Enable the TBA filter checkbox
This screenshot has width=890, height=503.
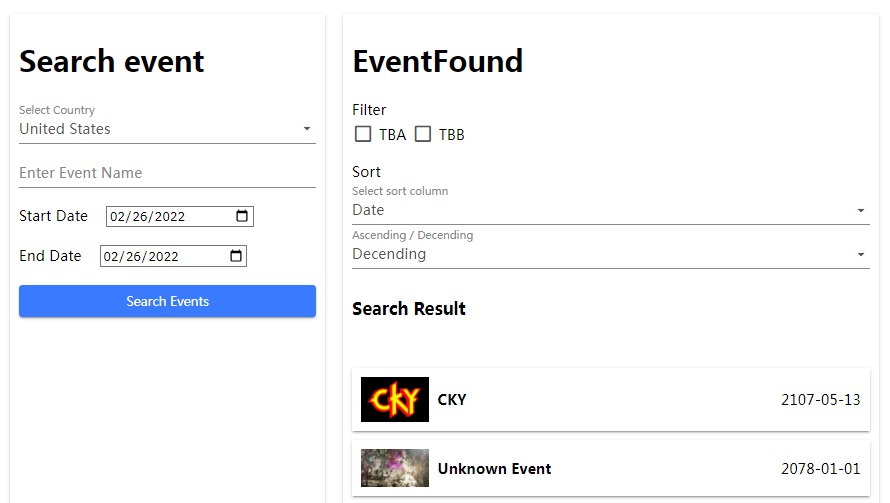363,134
